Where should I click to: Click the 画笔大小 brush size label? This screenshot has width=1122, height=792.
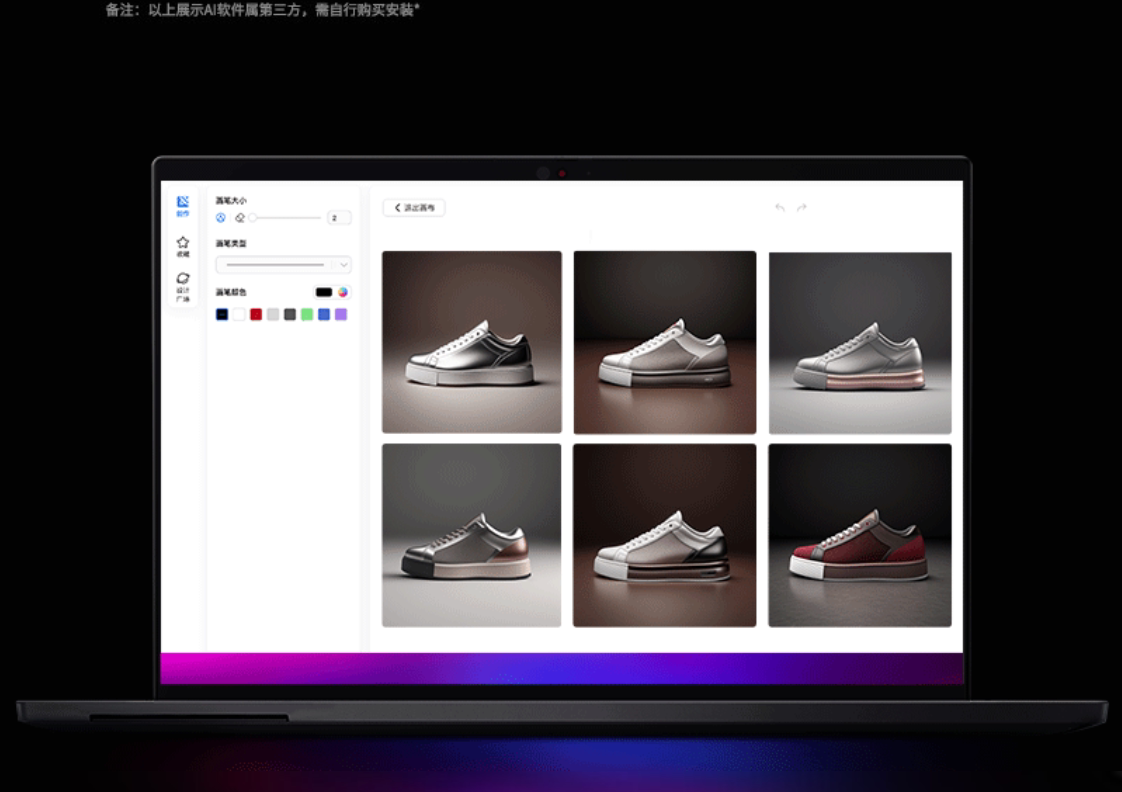pyautogui.click(x=231, y=200)
